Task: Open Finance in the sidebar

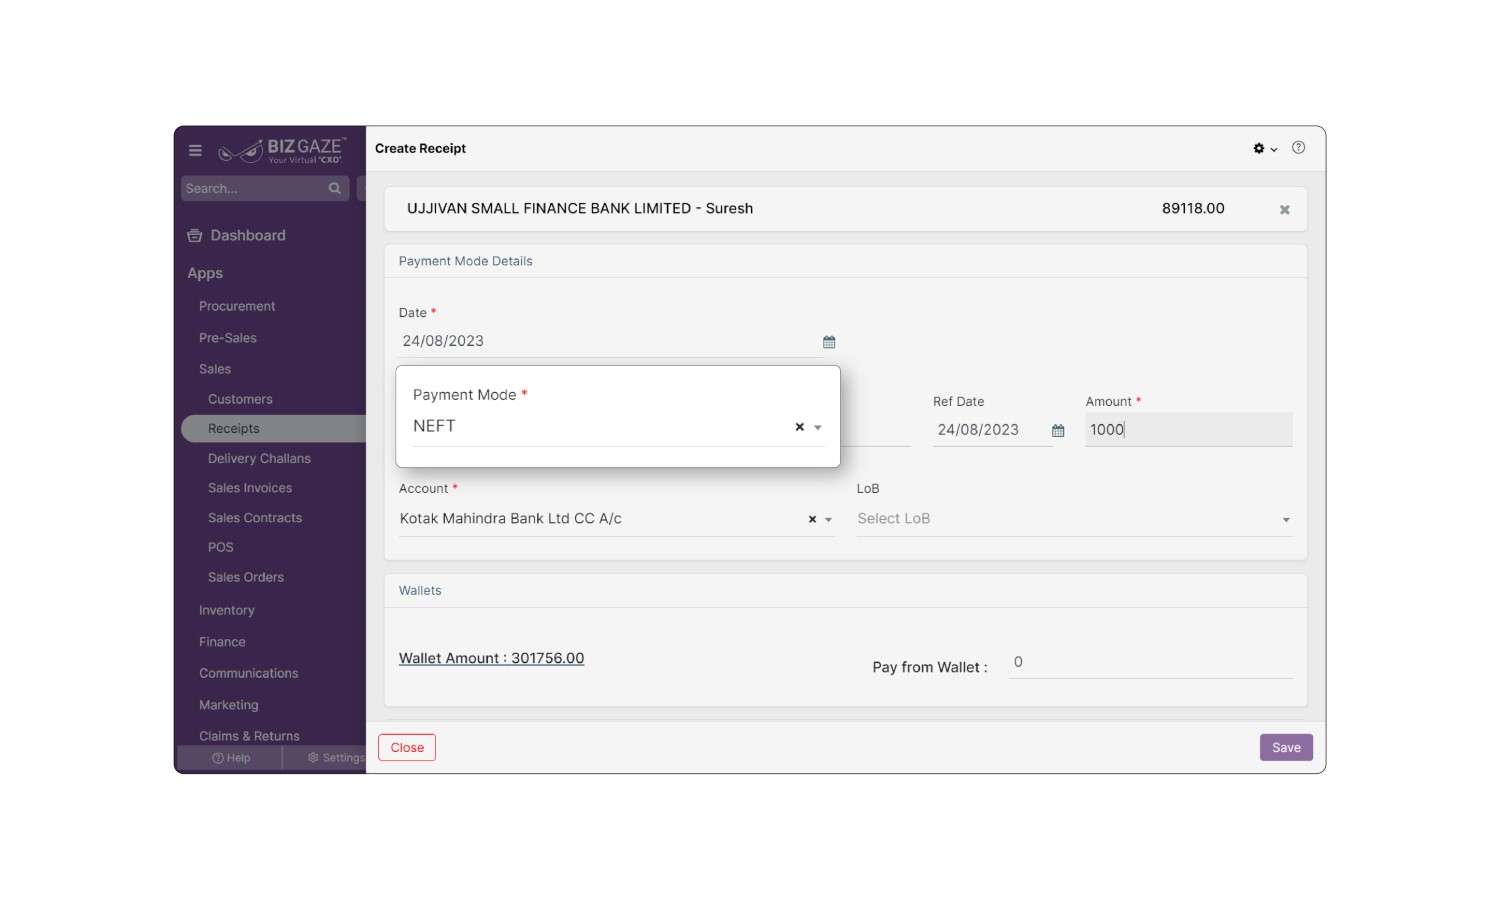Action: tap(222, 642)
